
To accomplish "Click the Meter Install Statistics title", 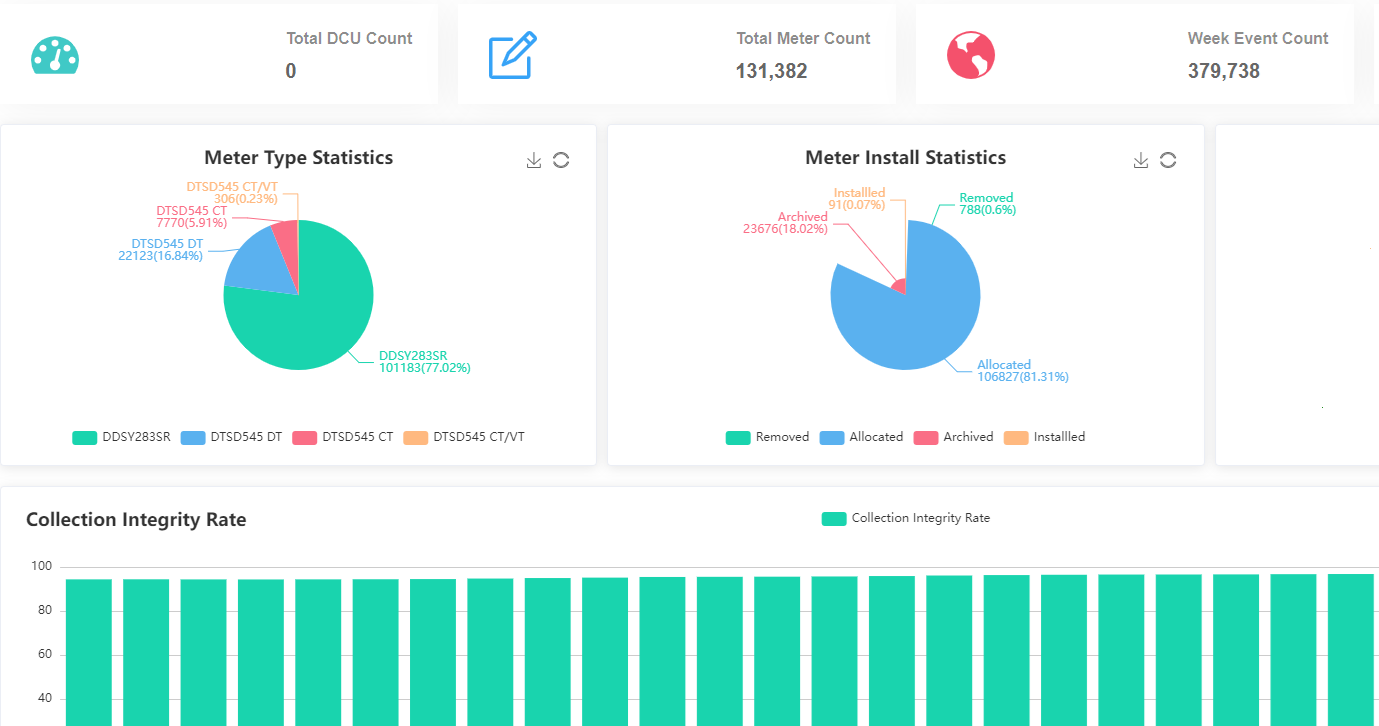I will [906, 158].
